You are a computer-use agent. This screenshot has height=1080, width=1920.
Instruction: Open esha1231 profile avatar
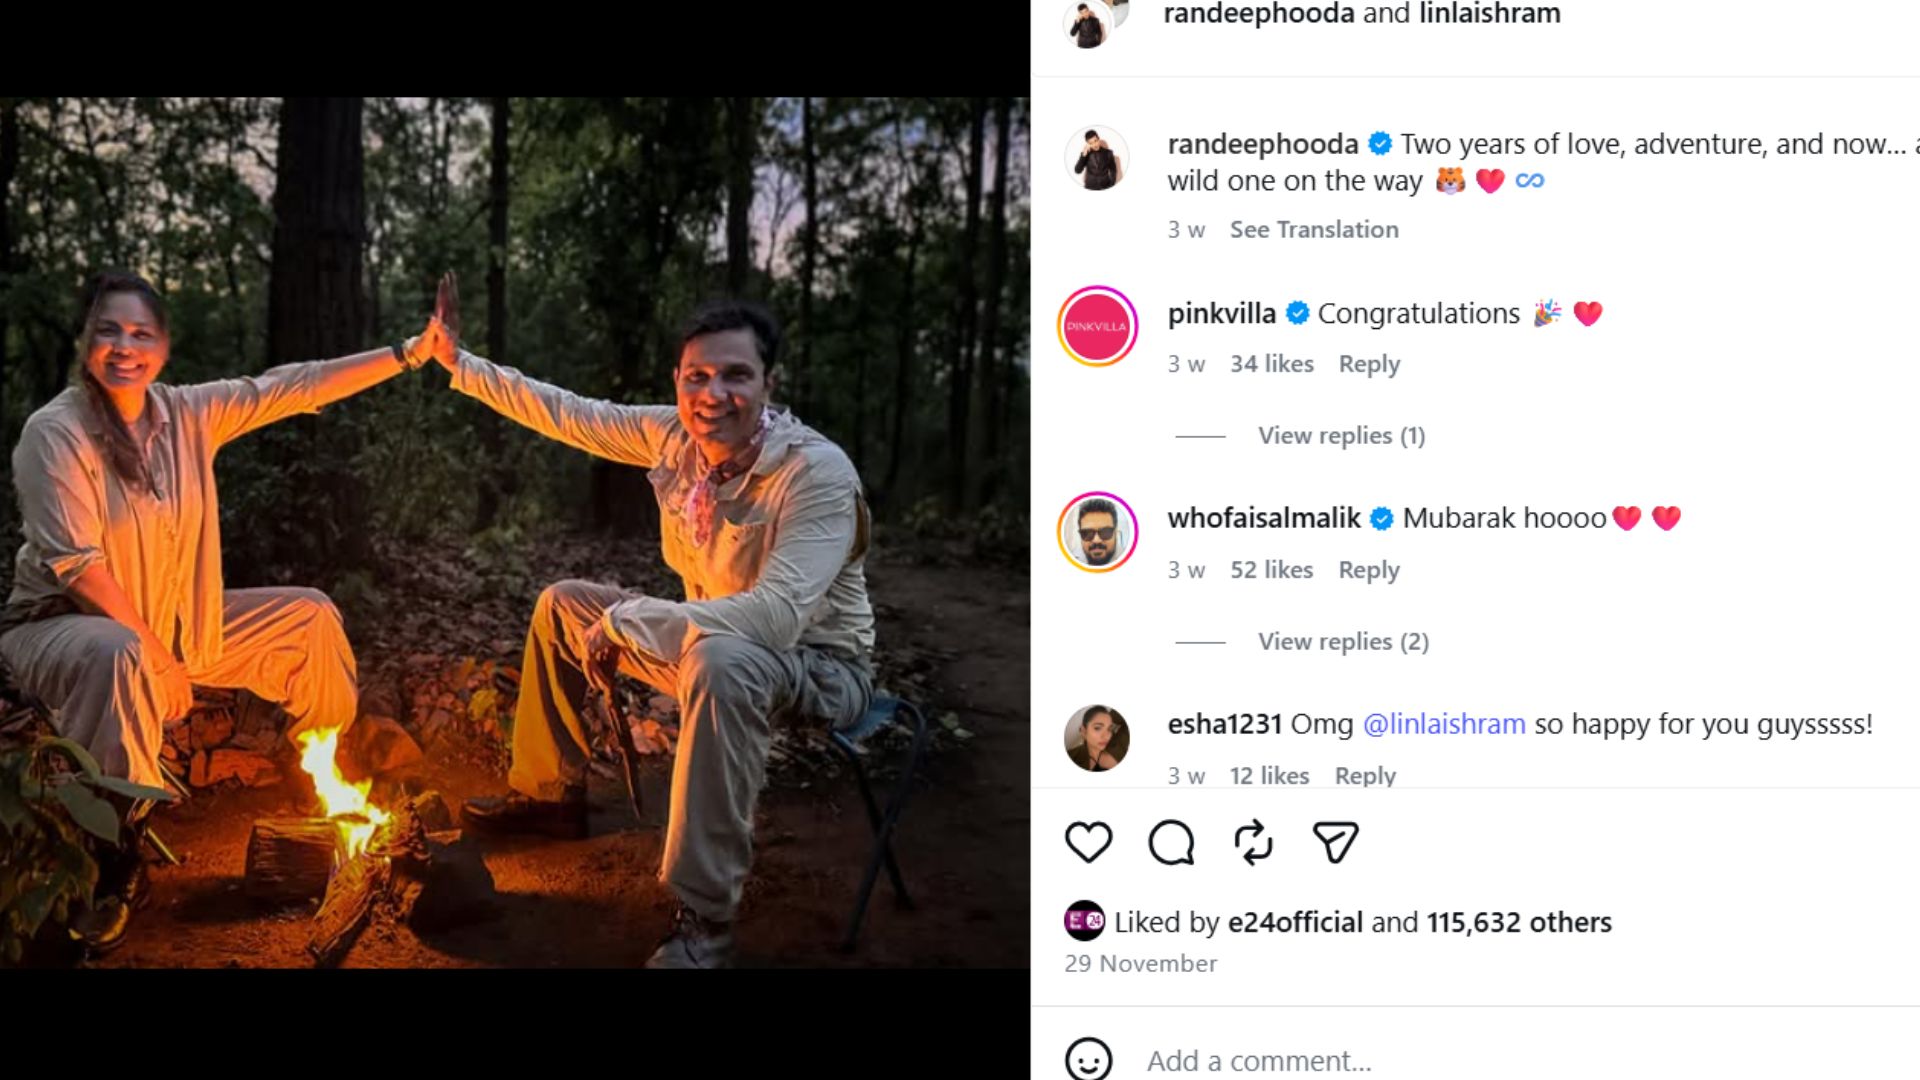pos(1097,738)
